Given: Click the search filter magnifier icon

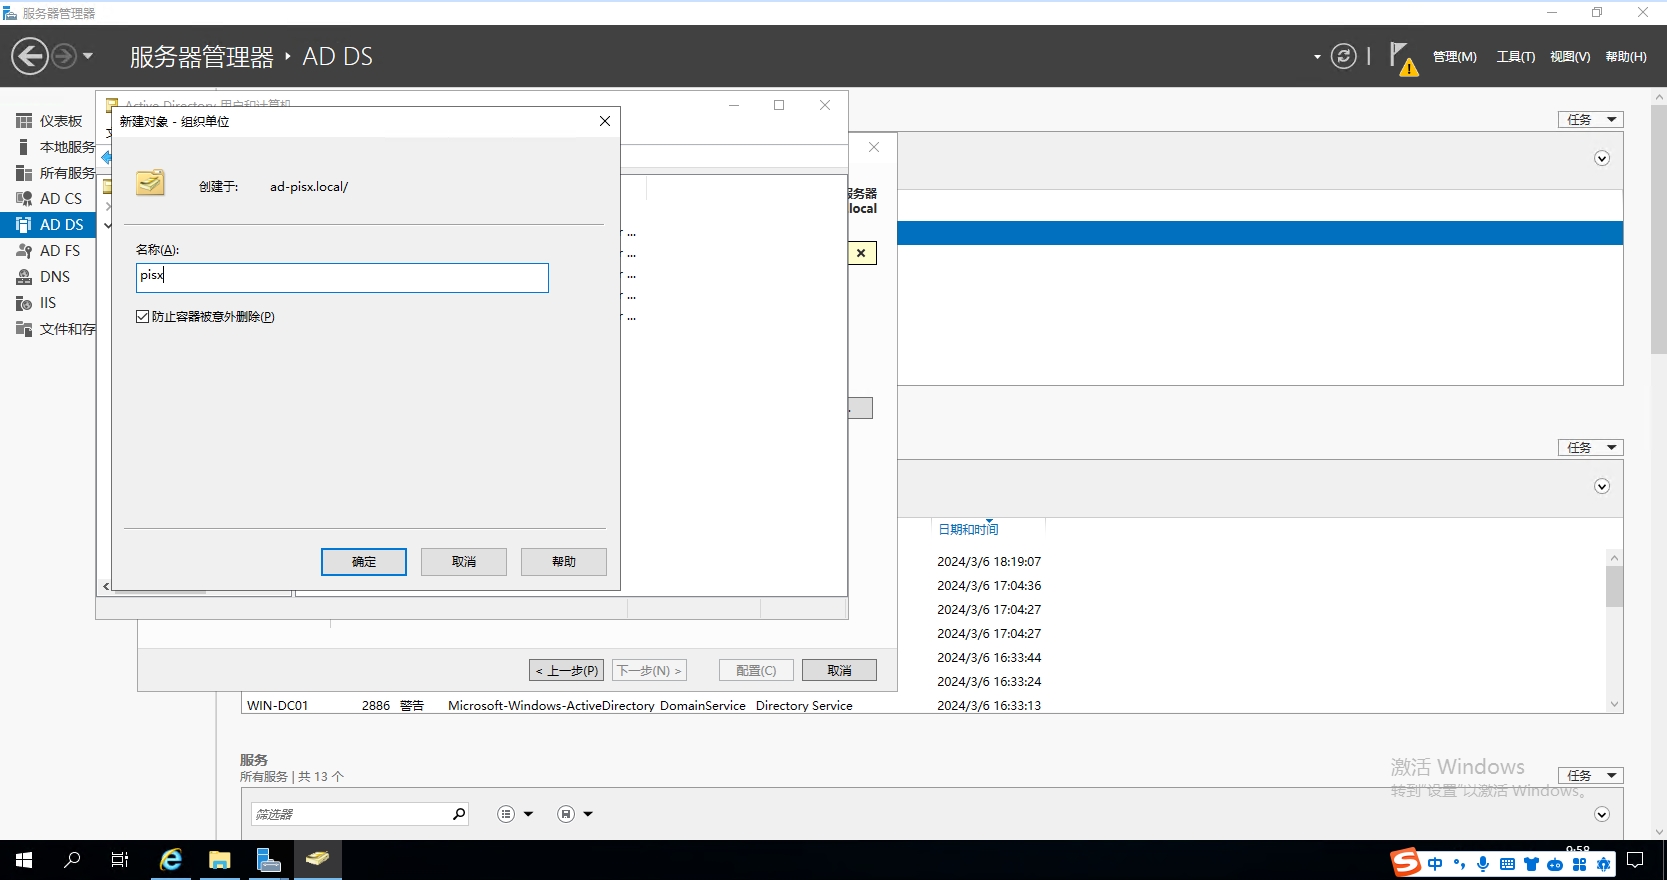Looking at the screenshot, I should [x=458, y=814].
